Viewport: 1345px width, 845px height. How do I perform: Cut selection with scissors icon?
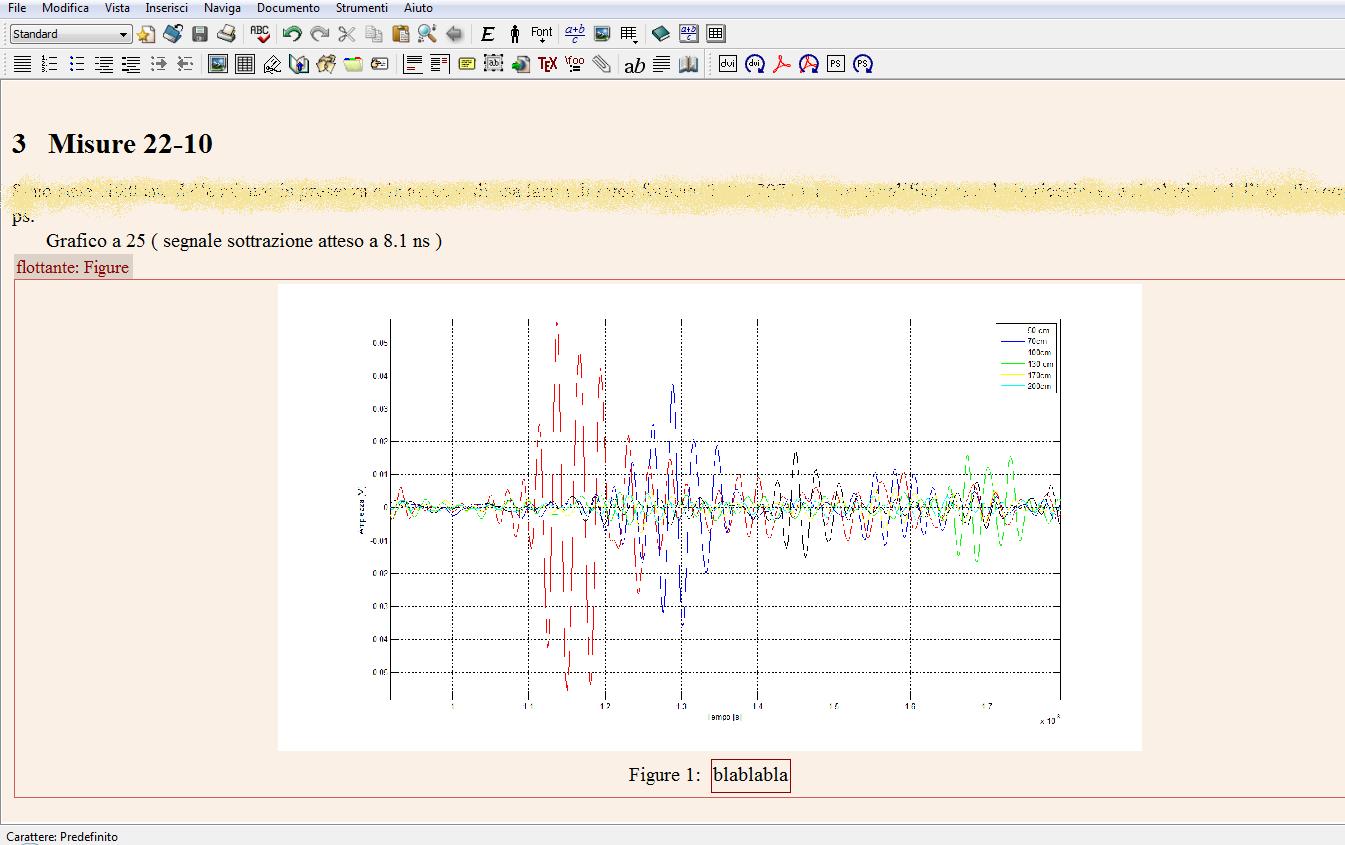(x=347, y=34)
